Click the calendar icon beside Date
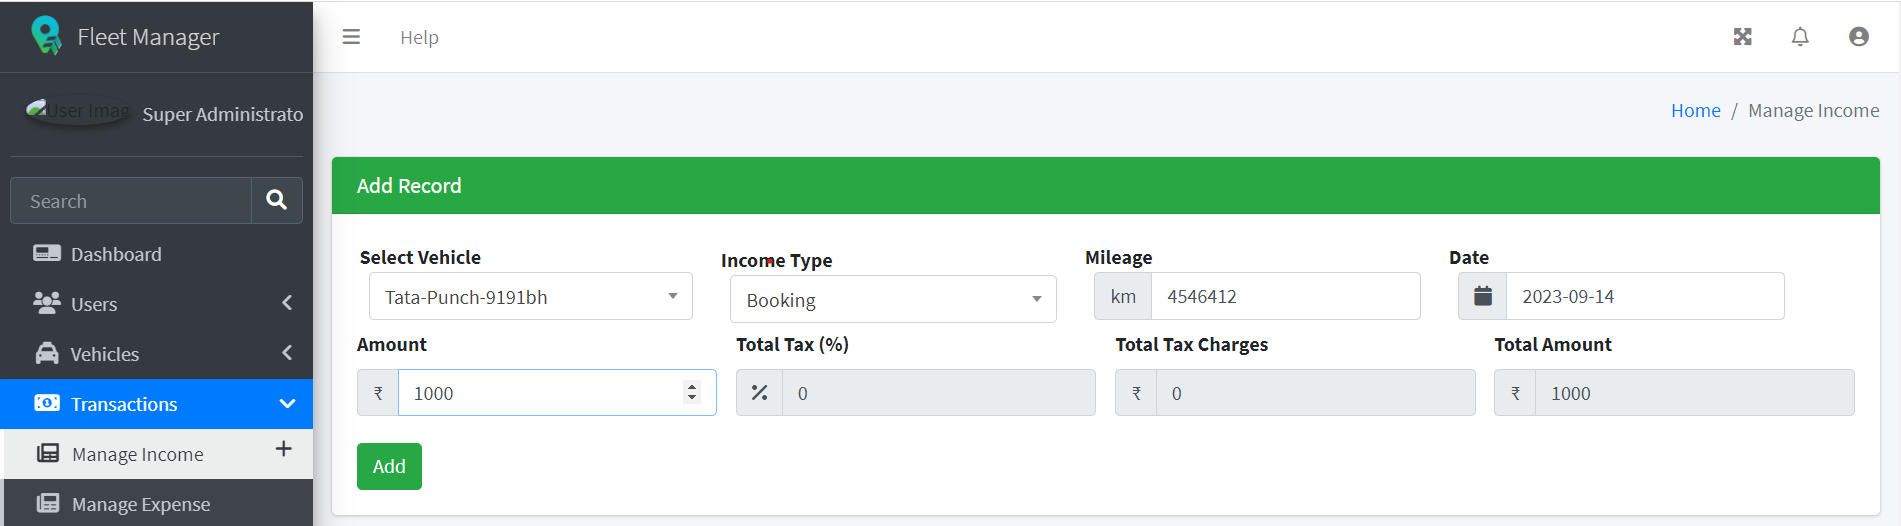The height and width of the screenshot is (526, 1901). pyautogui.click(x=1483, y=296)
